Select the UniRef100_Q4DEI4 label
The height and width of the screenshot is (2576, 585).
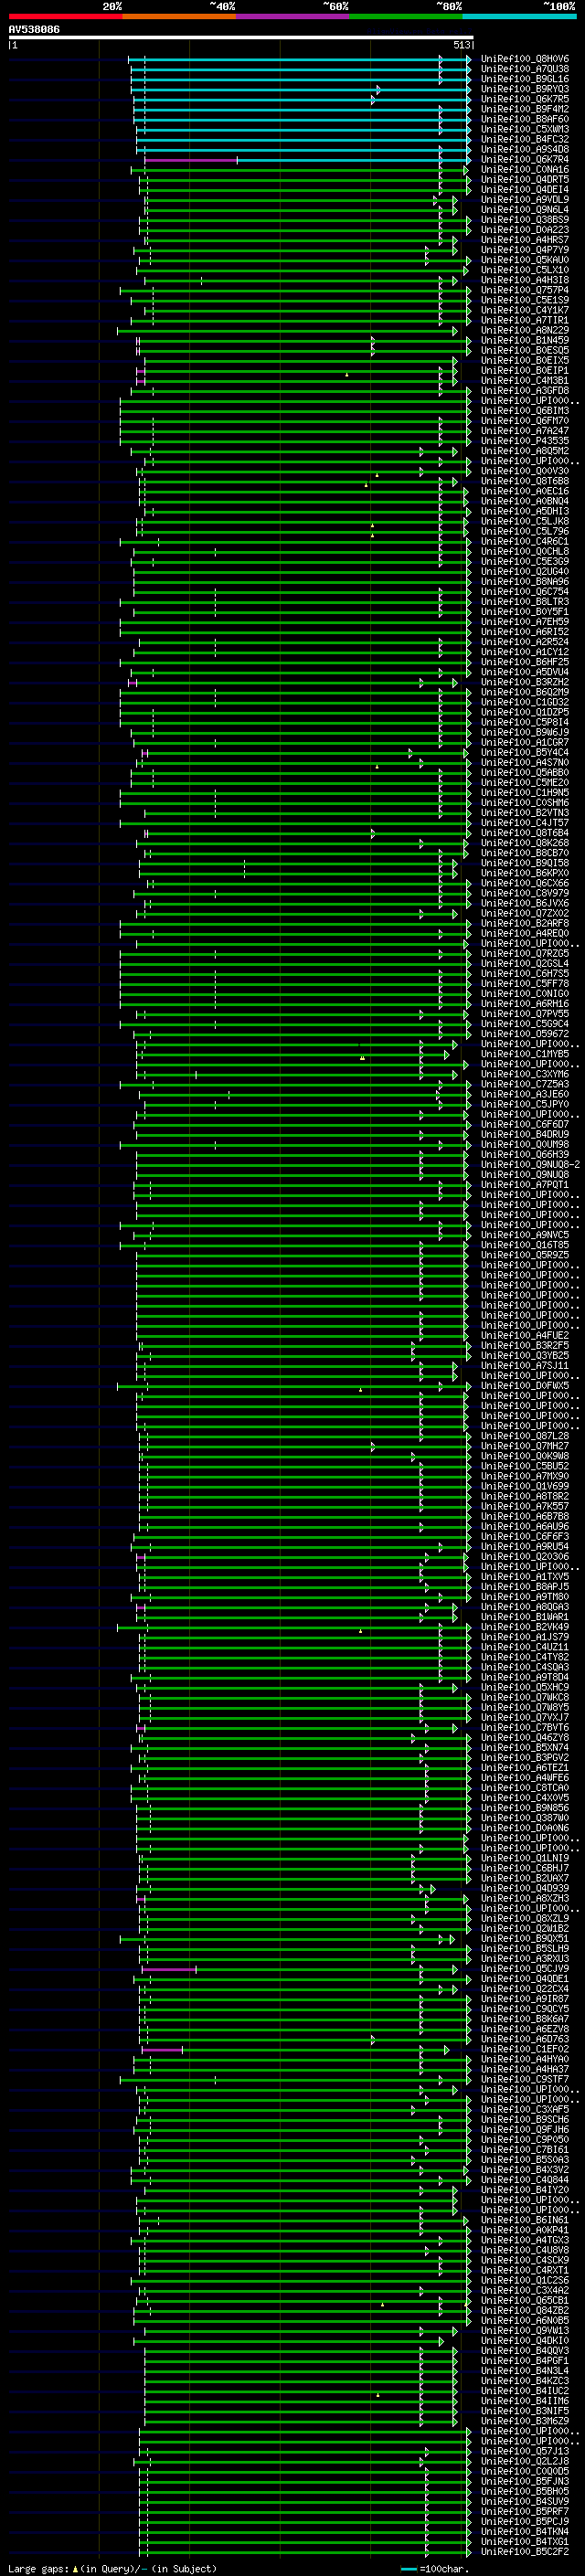click(x=524, y=189)
